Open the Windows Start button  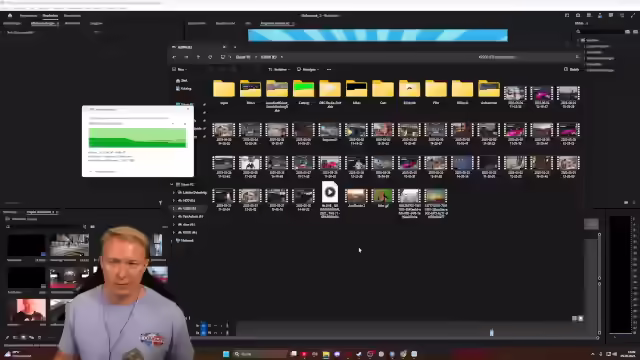coord(226,354)
